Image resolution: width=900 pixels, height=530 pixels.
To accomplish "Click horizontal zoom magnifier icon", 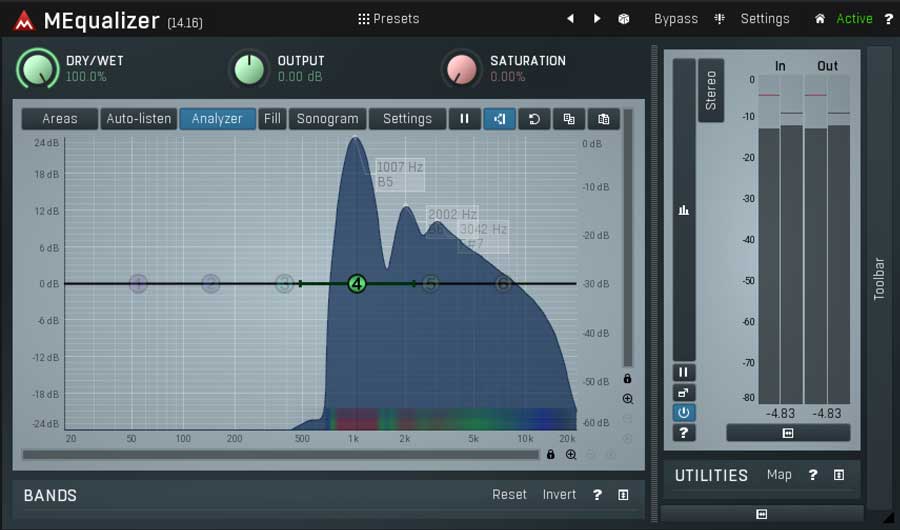I will (x=571, y=455).
